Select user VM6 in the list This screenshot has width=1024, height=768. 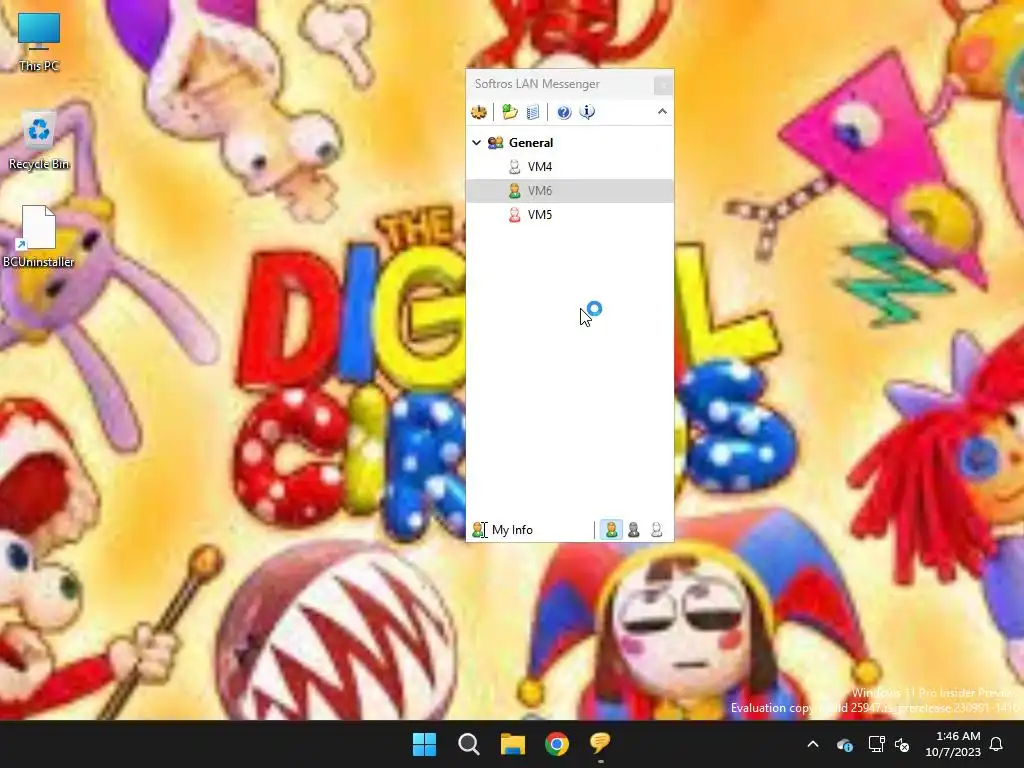point(569,191)
